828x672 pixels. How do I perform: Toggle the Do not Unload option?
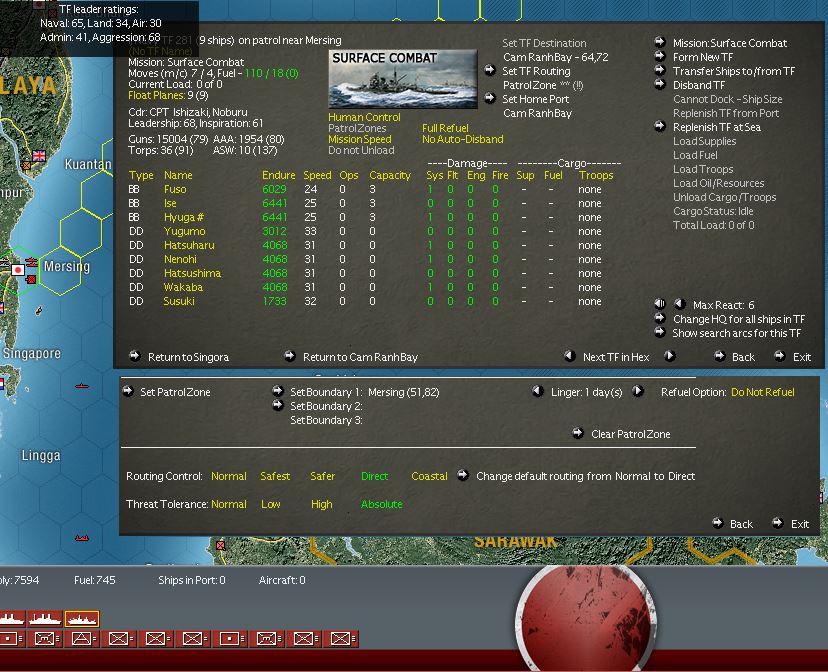(x=361, y=150)
